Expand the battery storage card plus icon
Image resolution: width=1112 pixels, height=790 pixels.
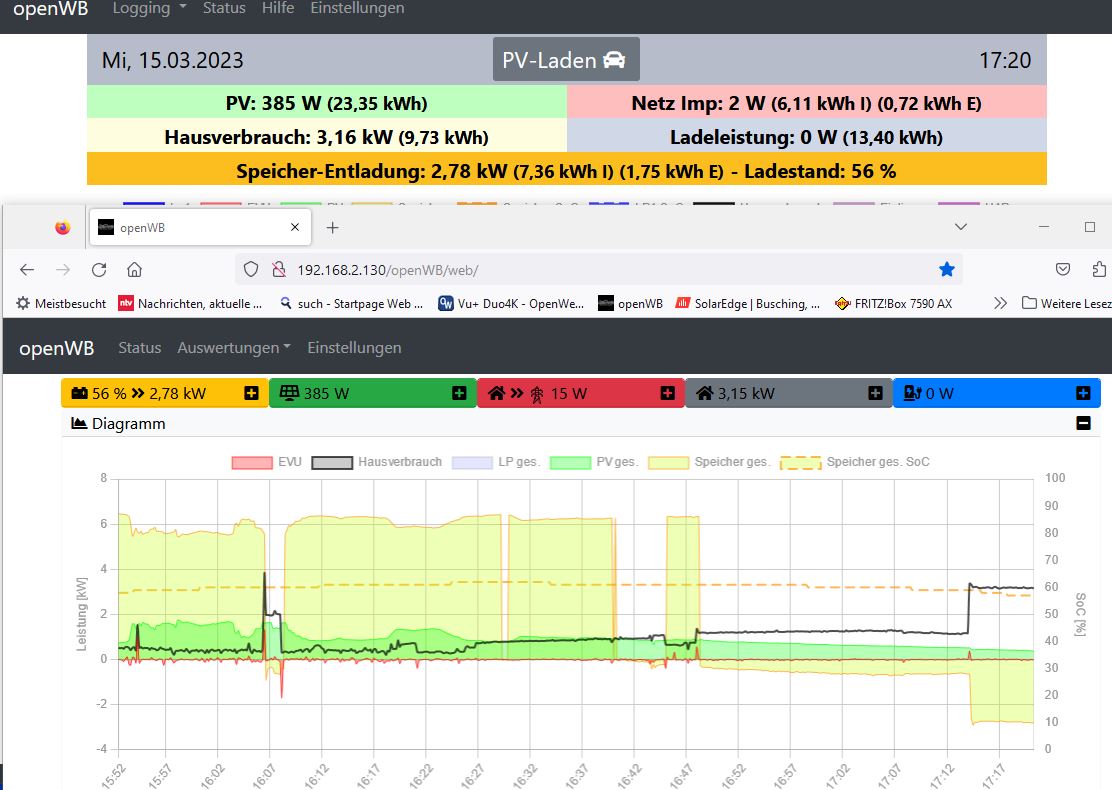coord(252,394)
